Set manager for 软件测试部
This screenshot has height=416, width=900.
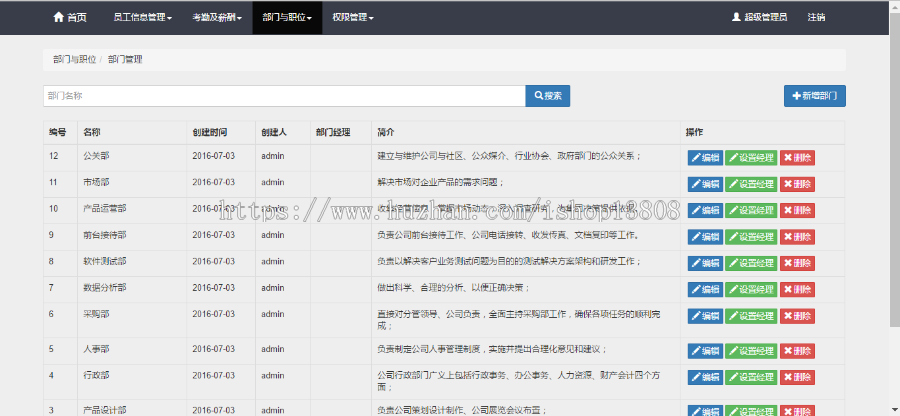(751, 263)
